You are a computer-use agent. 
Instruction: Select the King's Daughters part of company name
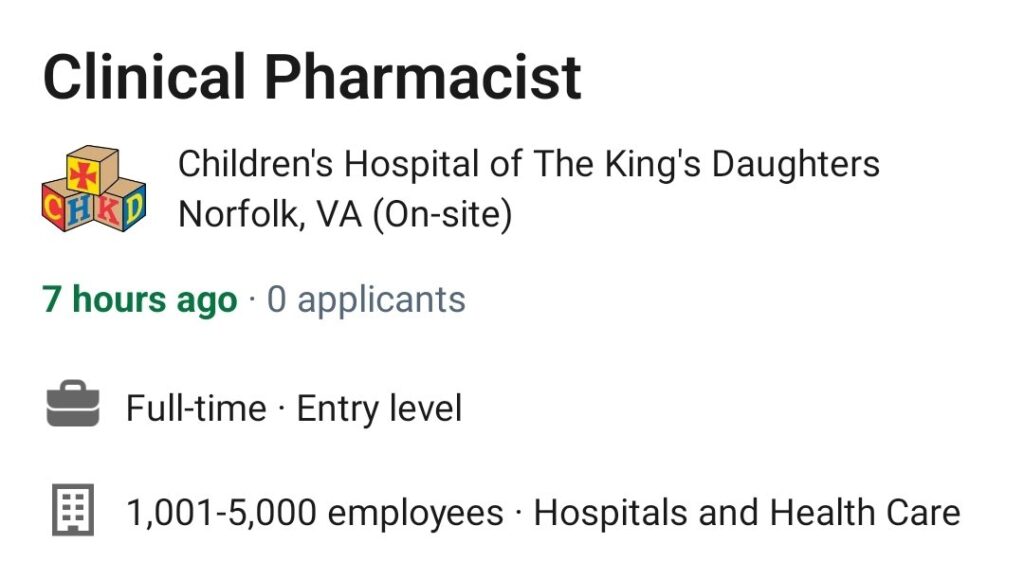pos(742,164)
